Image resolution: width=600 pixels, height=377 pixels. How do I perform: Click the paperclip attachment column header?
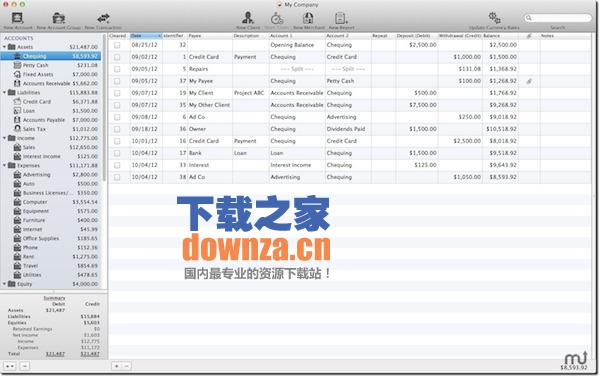[x=529, y=36]
